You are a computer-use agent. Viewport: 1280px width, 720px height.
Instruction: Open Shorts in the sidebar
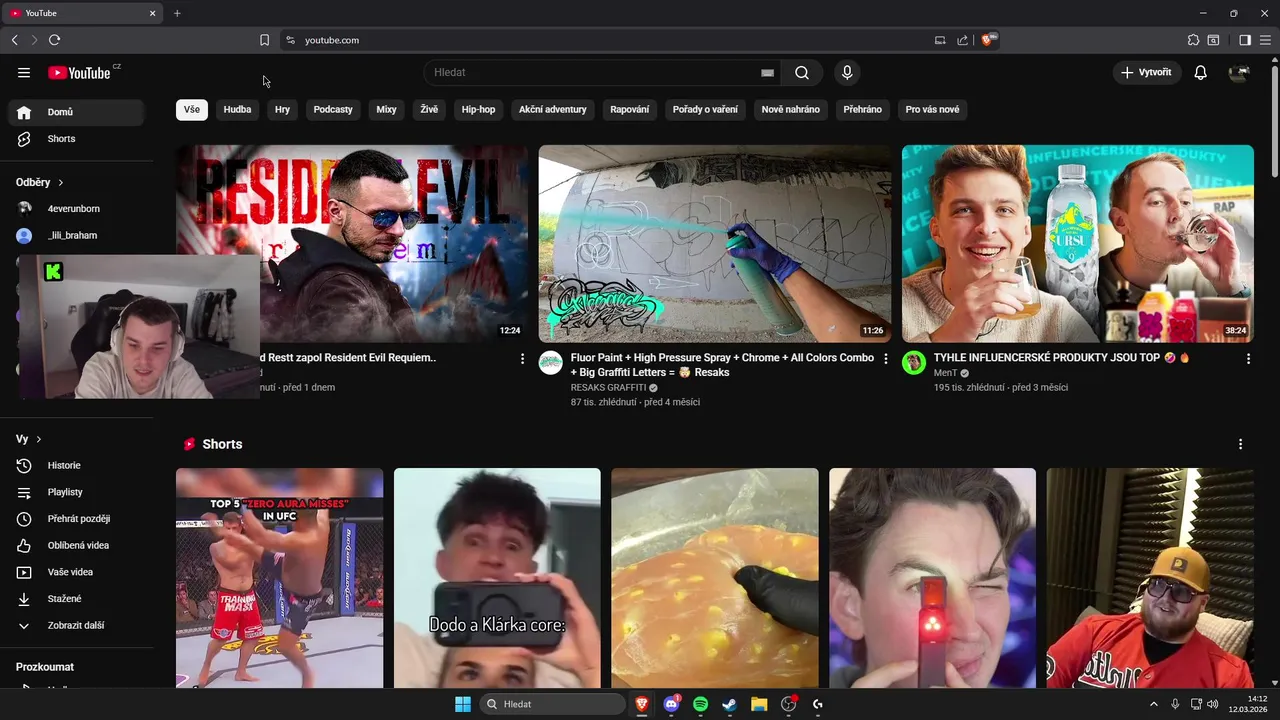click(76, 139)
